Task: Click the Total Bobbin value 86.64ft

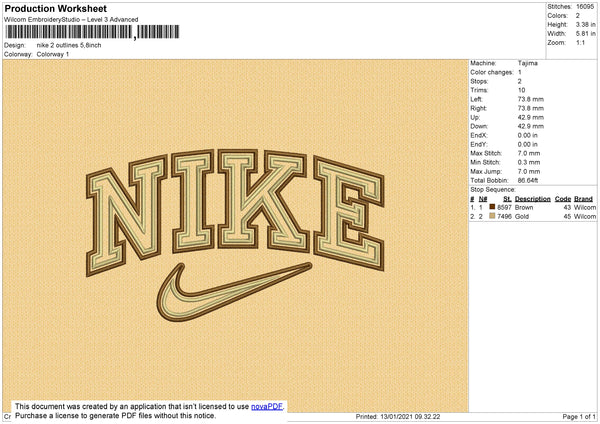Action: click(x=528, y=181)
